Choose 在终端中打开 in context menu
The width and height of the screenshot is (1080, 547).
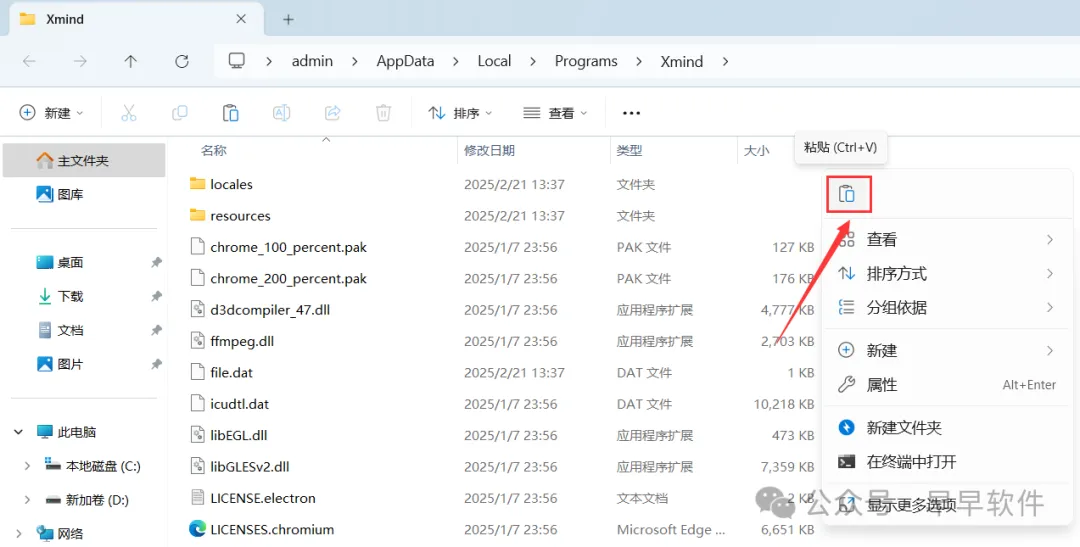click(x=947, y=462)
